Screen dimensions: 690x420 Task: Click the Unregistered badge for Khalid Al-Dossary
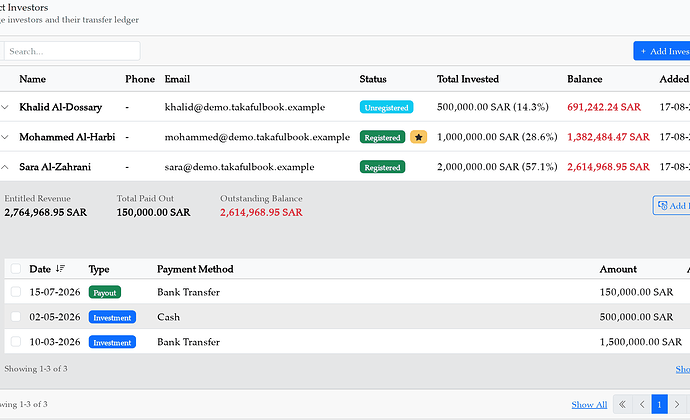pyautogui.click(x=386, y=107)
